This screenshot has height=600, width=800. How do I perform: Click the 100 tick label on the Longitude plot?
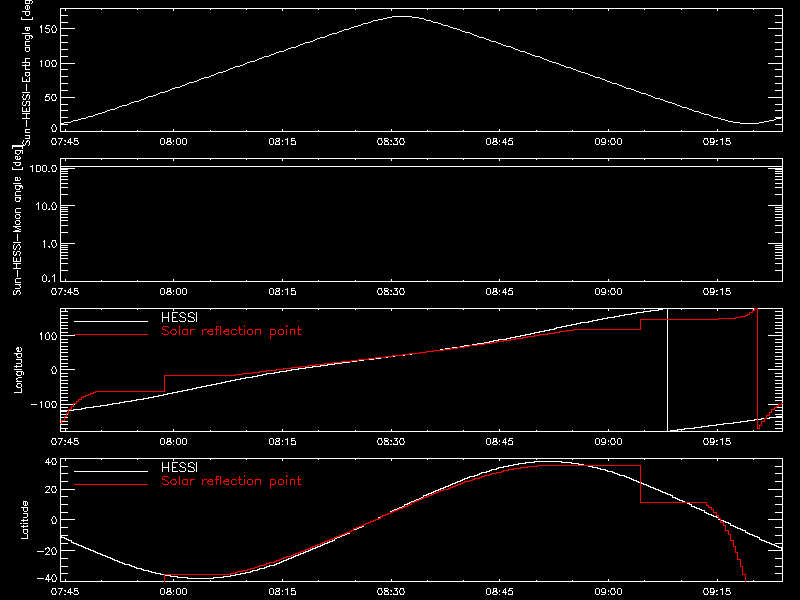pos(47,336)
